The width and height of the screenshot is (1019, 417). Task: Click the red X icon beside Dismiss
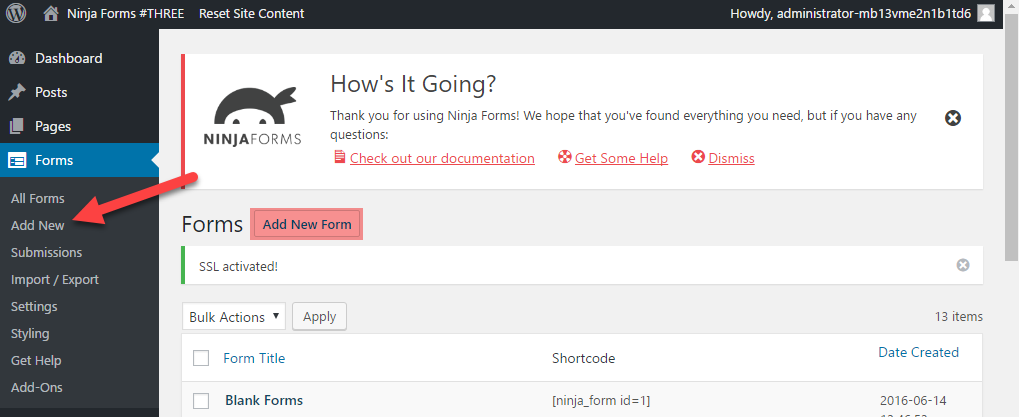(x=698, y=157)
